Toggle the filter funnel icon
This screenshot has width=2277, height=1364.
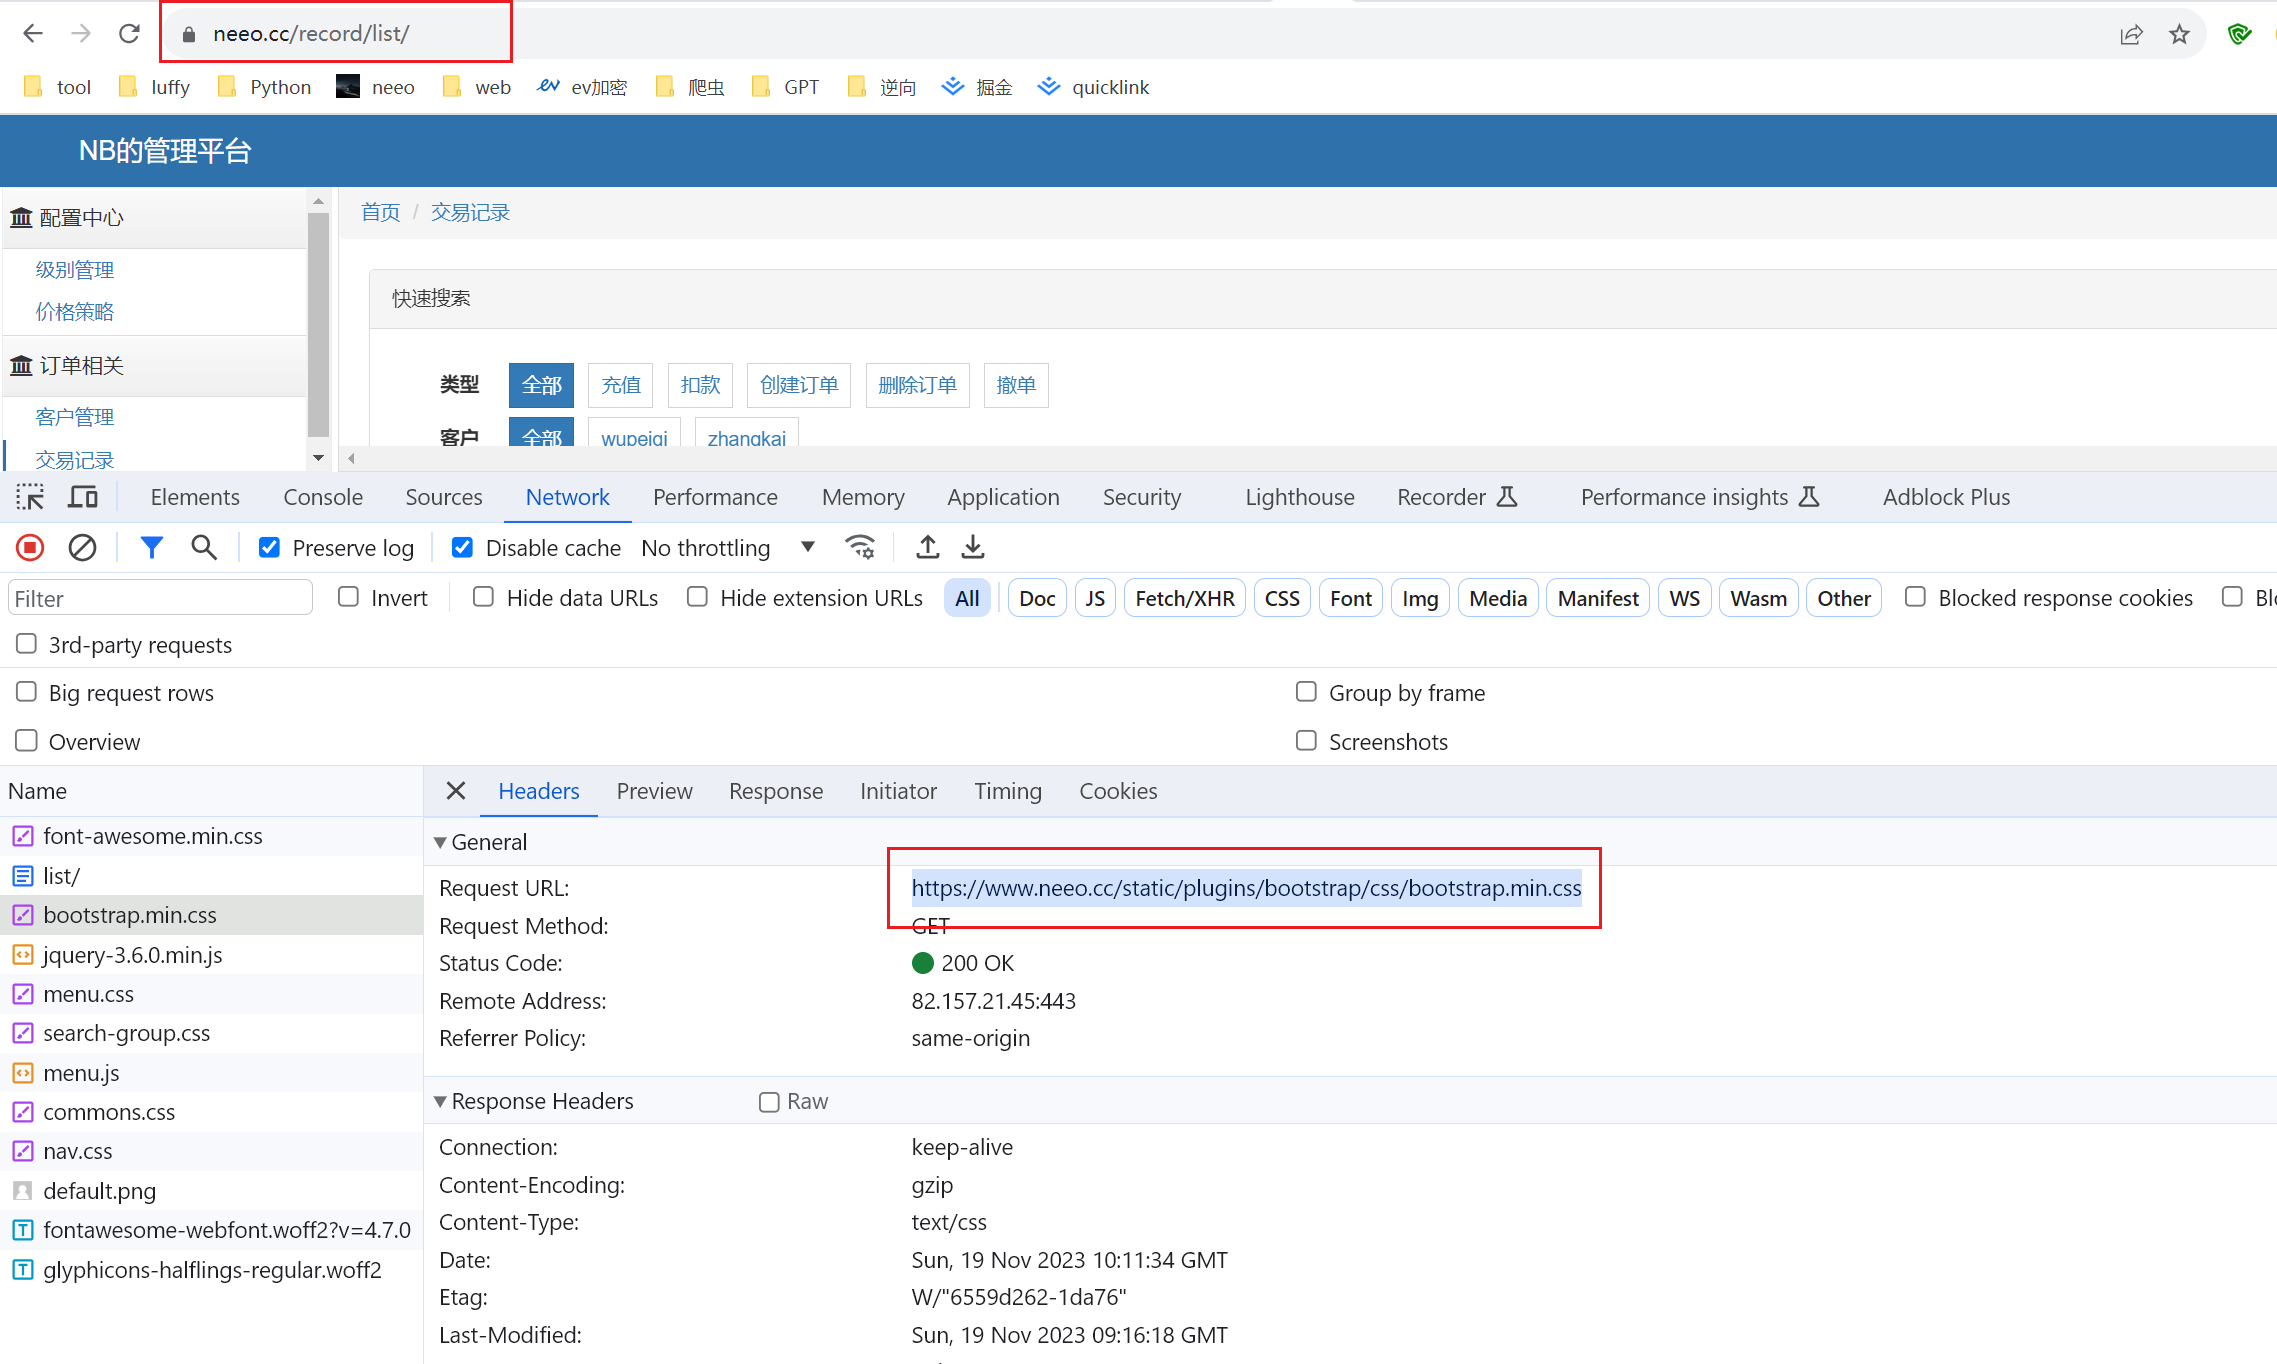point(151,548)
